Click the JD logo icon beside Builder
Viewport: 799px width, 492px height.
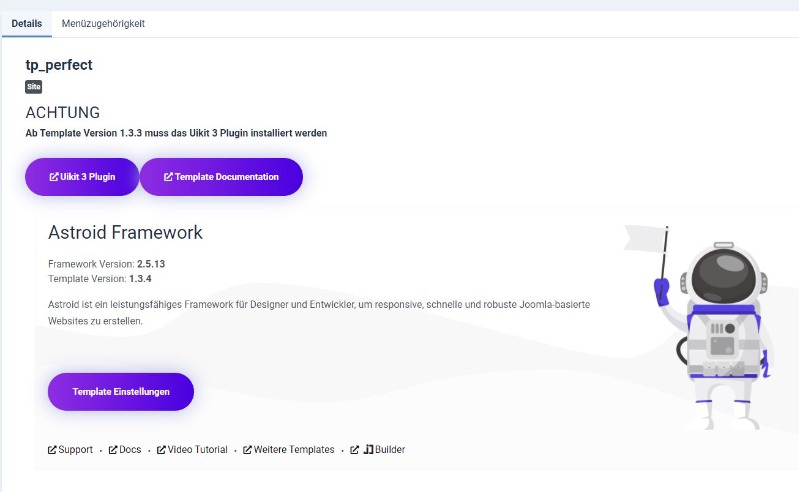tap(368, 450)
